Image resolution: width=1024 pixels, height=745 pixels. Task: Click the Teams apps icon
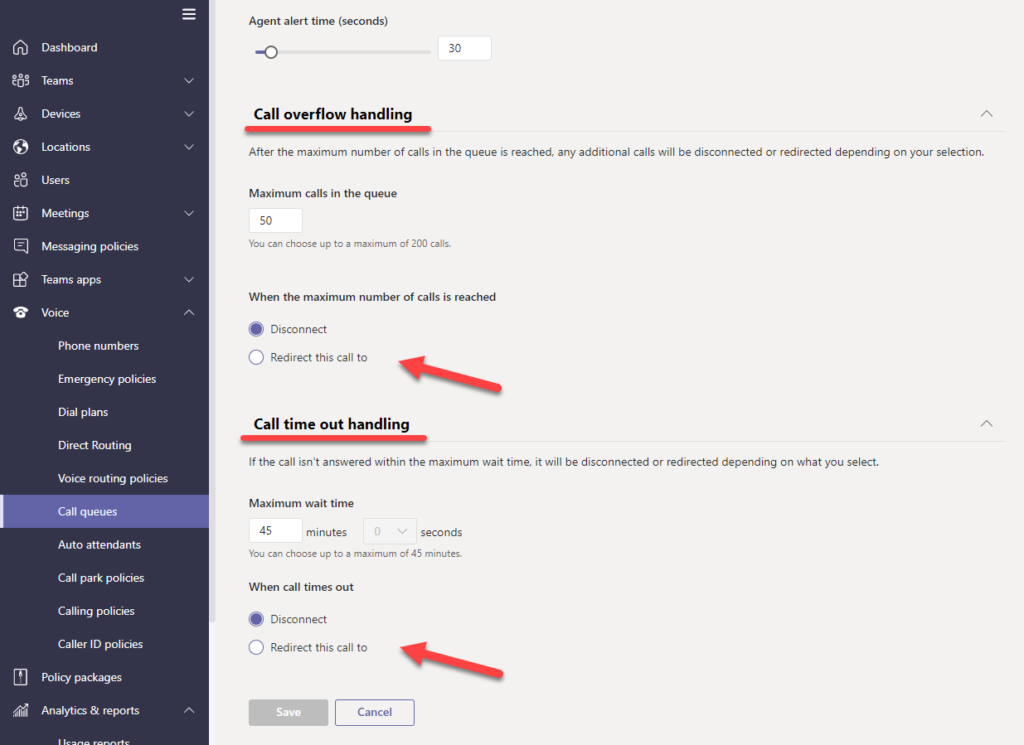click(x=21, y=279)
